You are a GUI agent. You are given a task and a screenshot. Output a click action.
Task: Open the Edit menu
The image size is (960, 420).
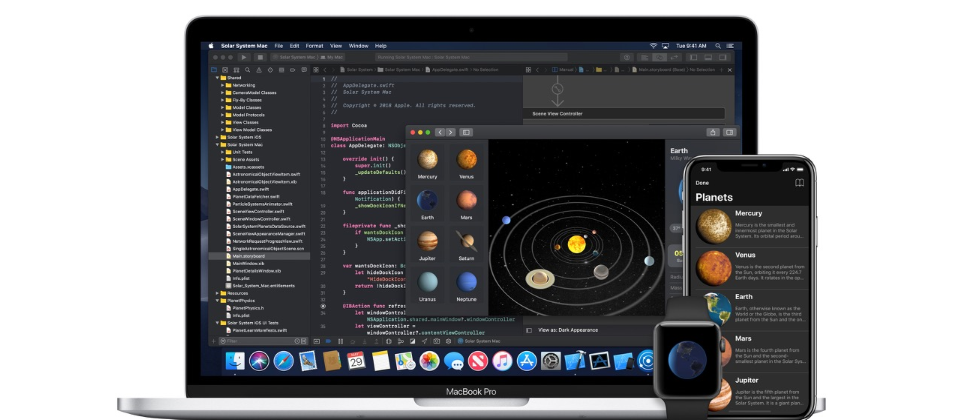click(294, 46)
